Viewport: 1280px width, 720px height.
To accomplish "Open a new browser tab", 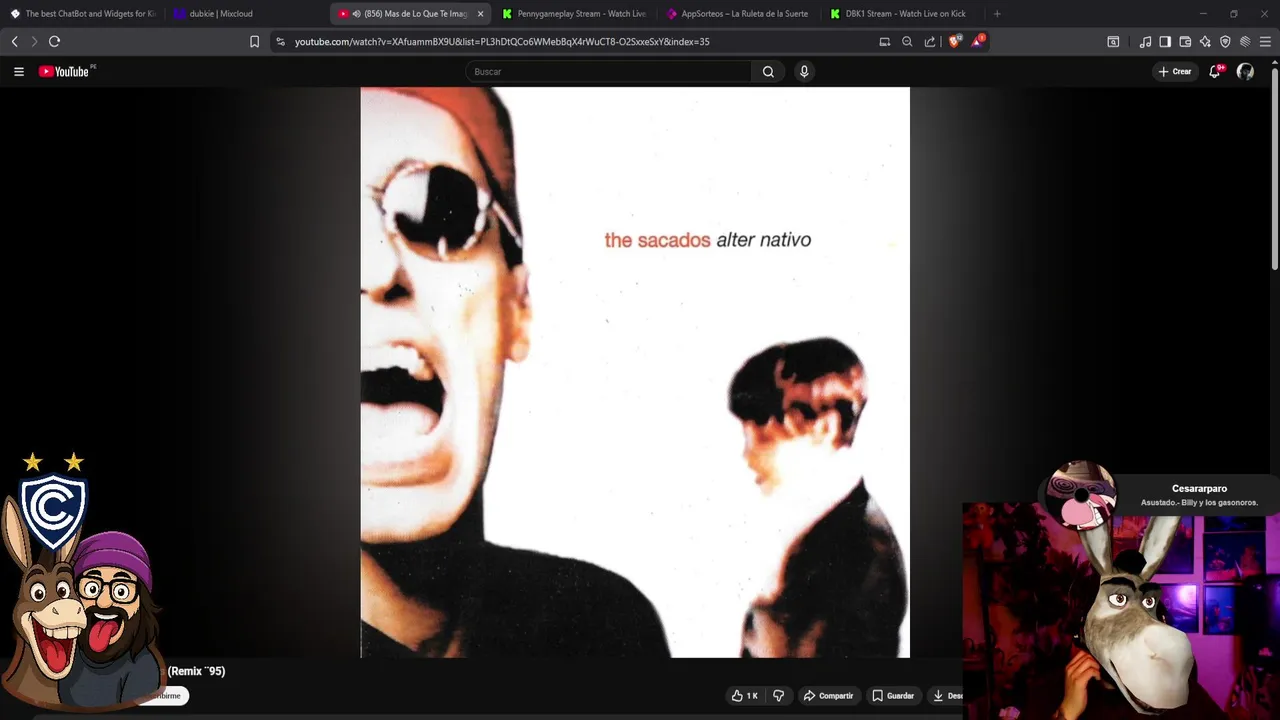I will (997, 14).
